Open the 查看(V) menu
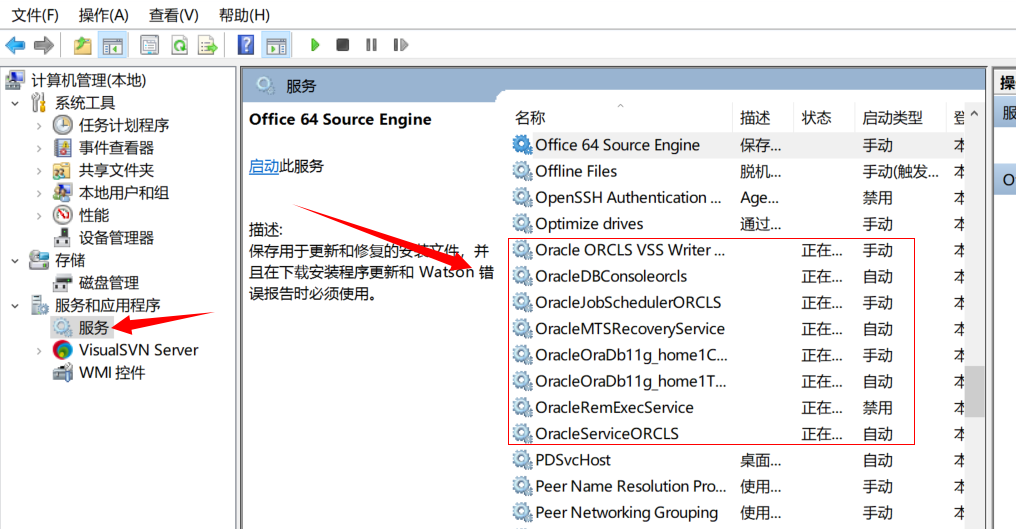This screenshot has height=529, width=1016. [x=174, y=15]
